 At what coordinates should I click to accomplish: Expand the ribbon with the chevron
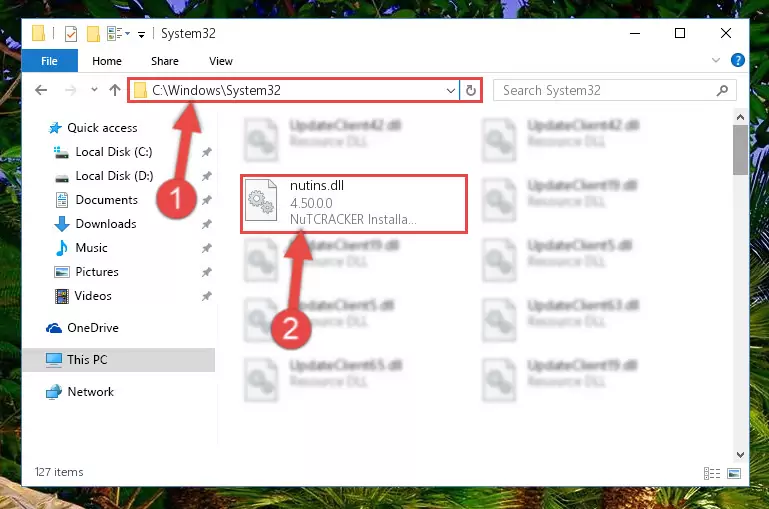tap(716, 60)
